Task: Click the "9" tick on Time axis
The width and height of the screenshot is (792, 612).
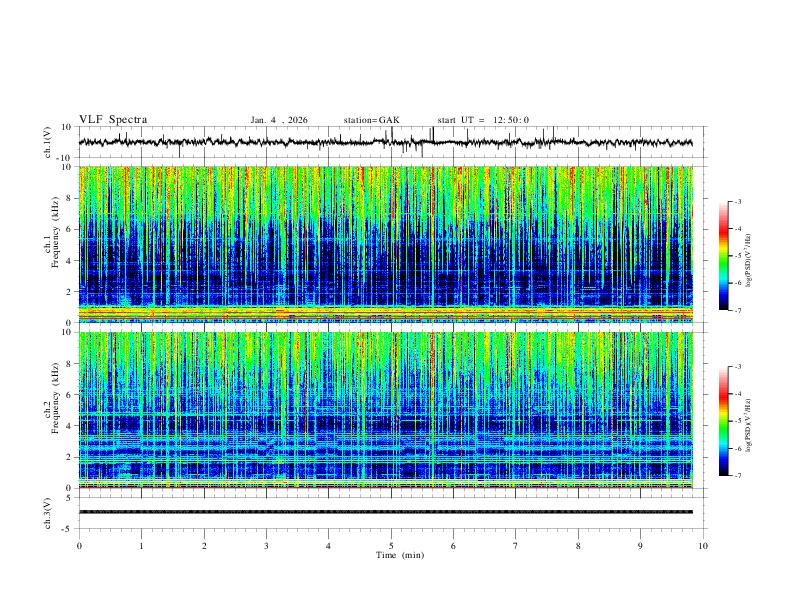Action: 640,546
